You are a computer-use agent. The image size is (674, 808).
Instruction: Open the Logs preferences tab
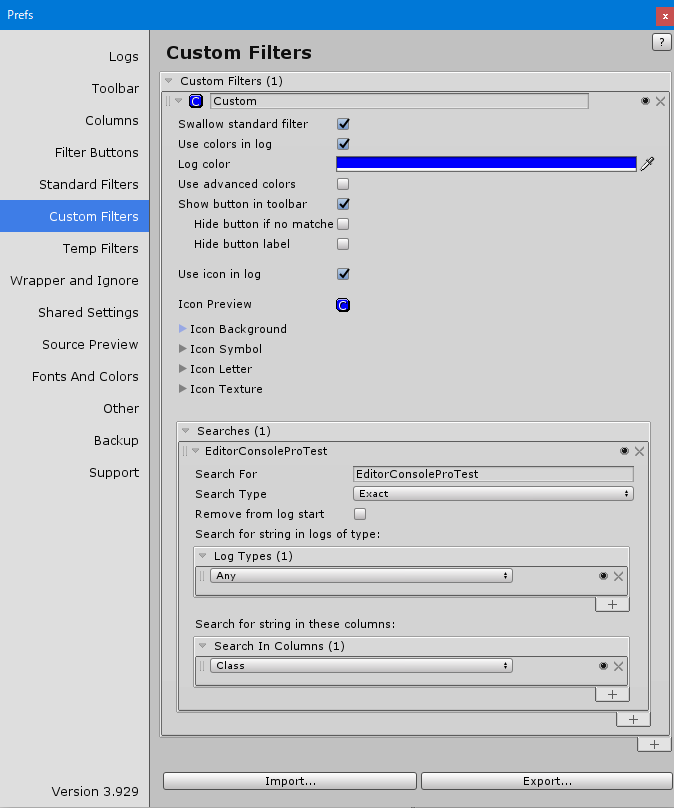(75, 57)
